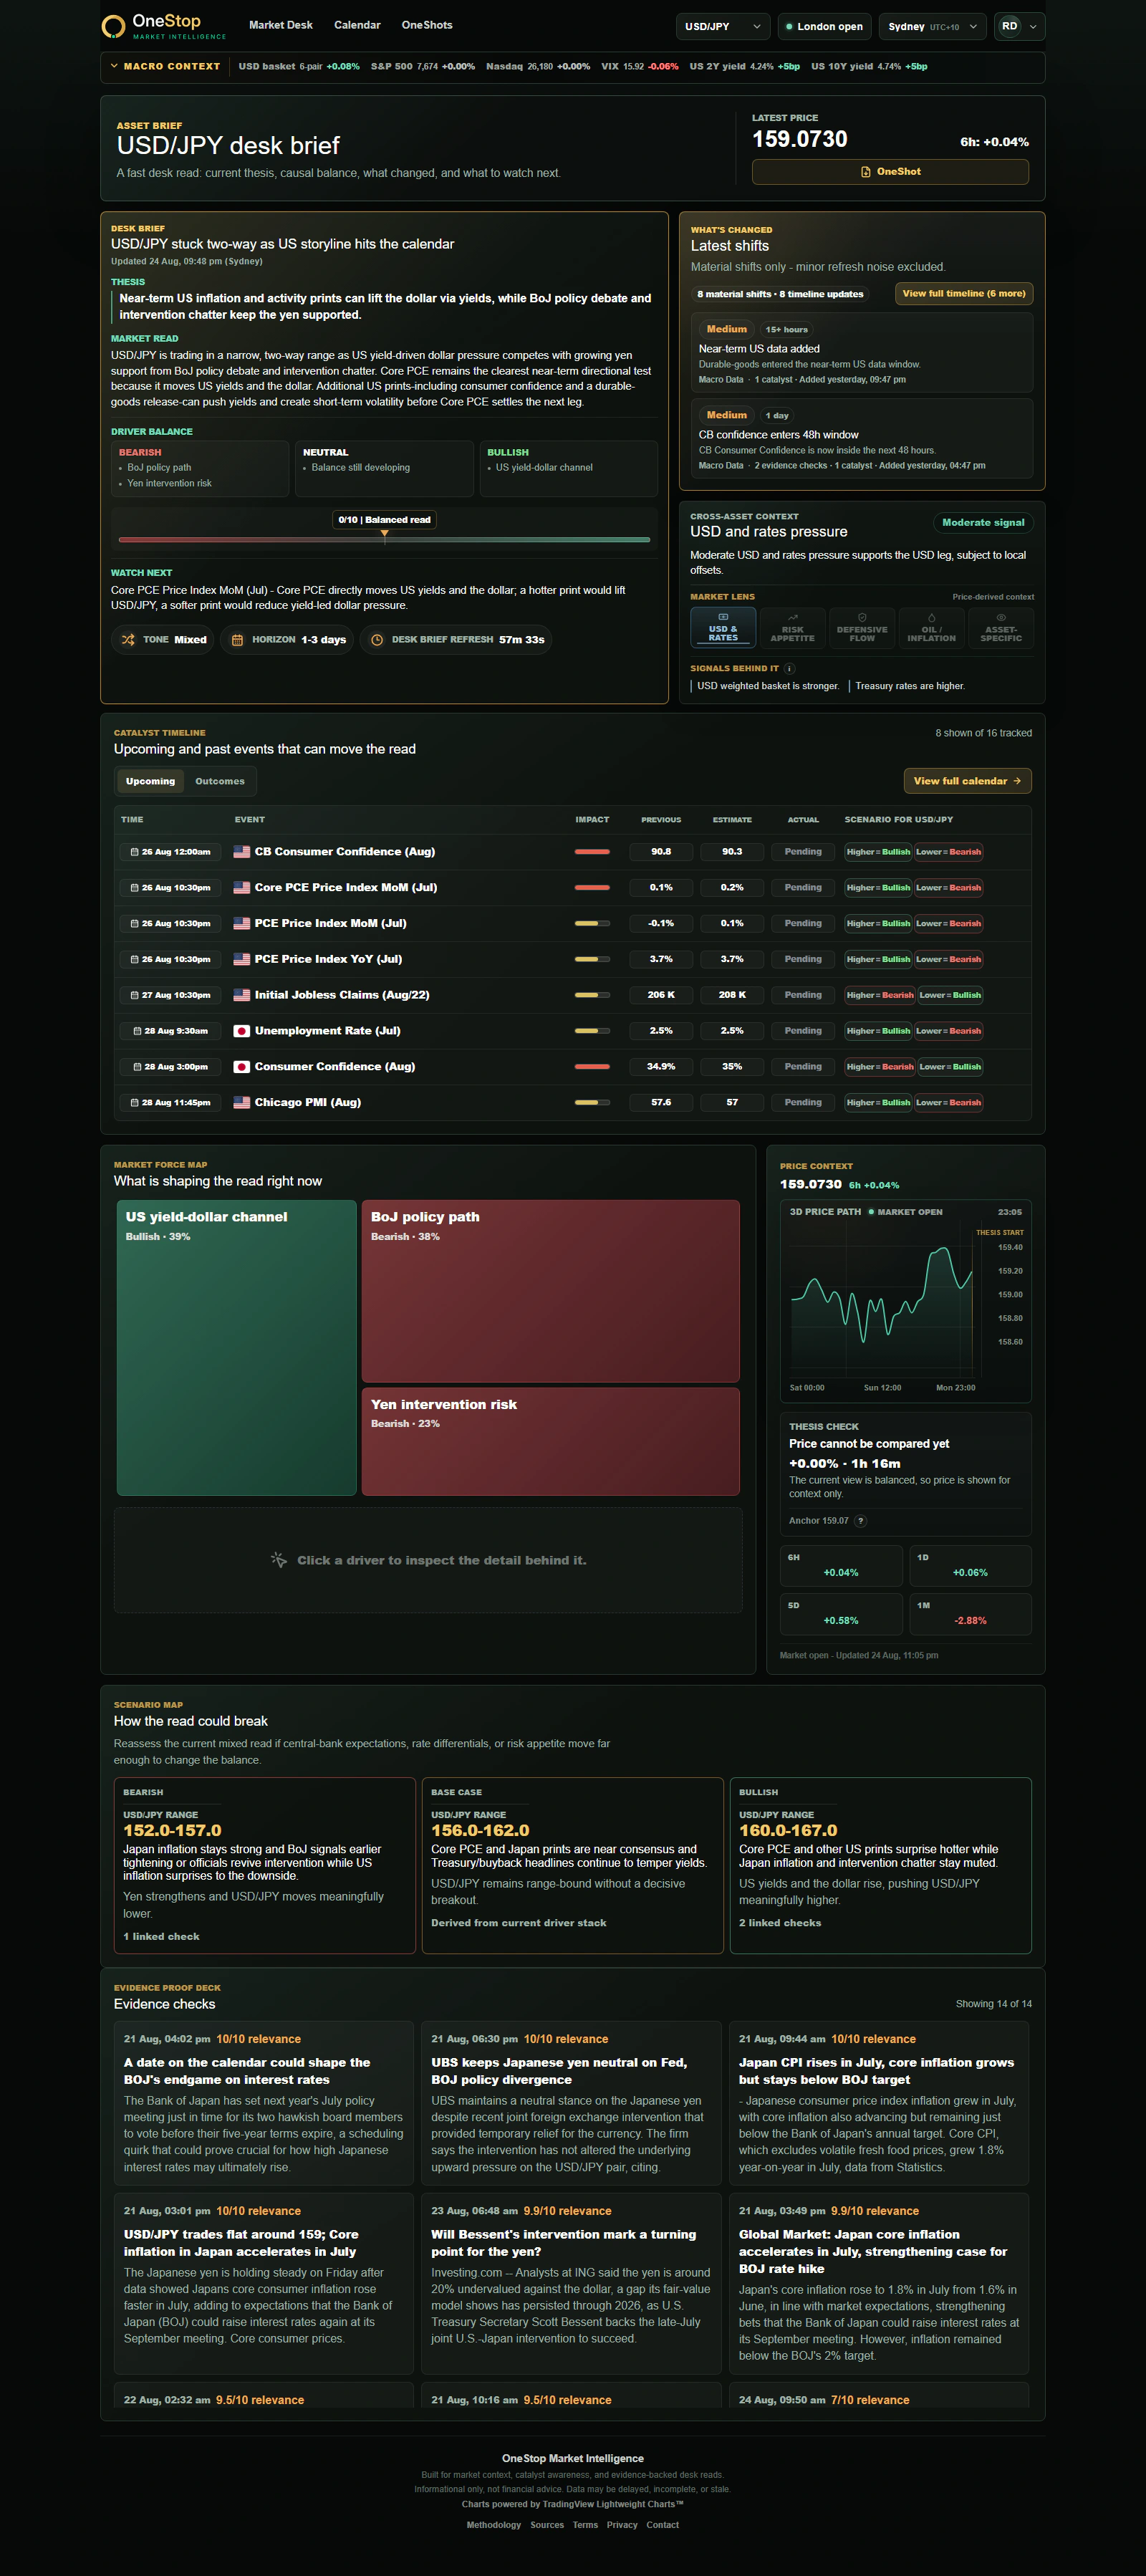Screen dimensions: 1146x2576
Task: Click the Moderate signal badge
Action: point(983,522)
